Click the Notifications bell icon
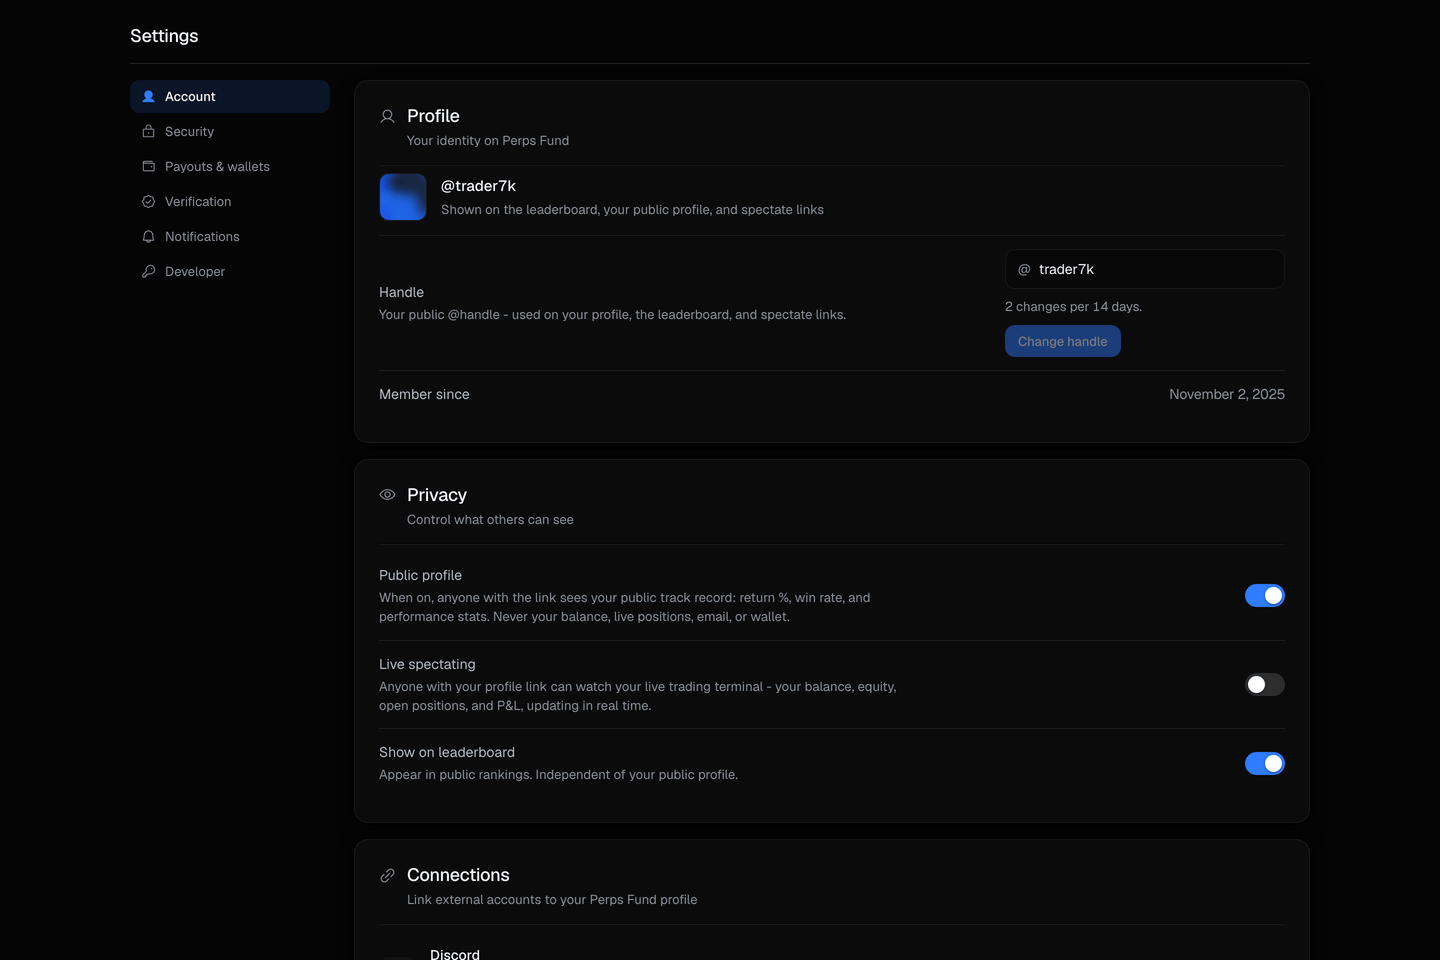 tap(148, 237)
